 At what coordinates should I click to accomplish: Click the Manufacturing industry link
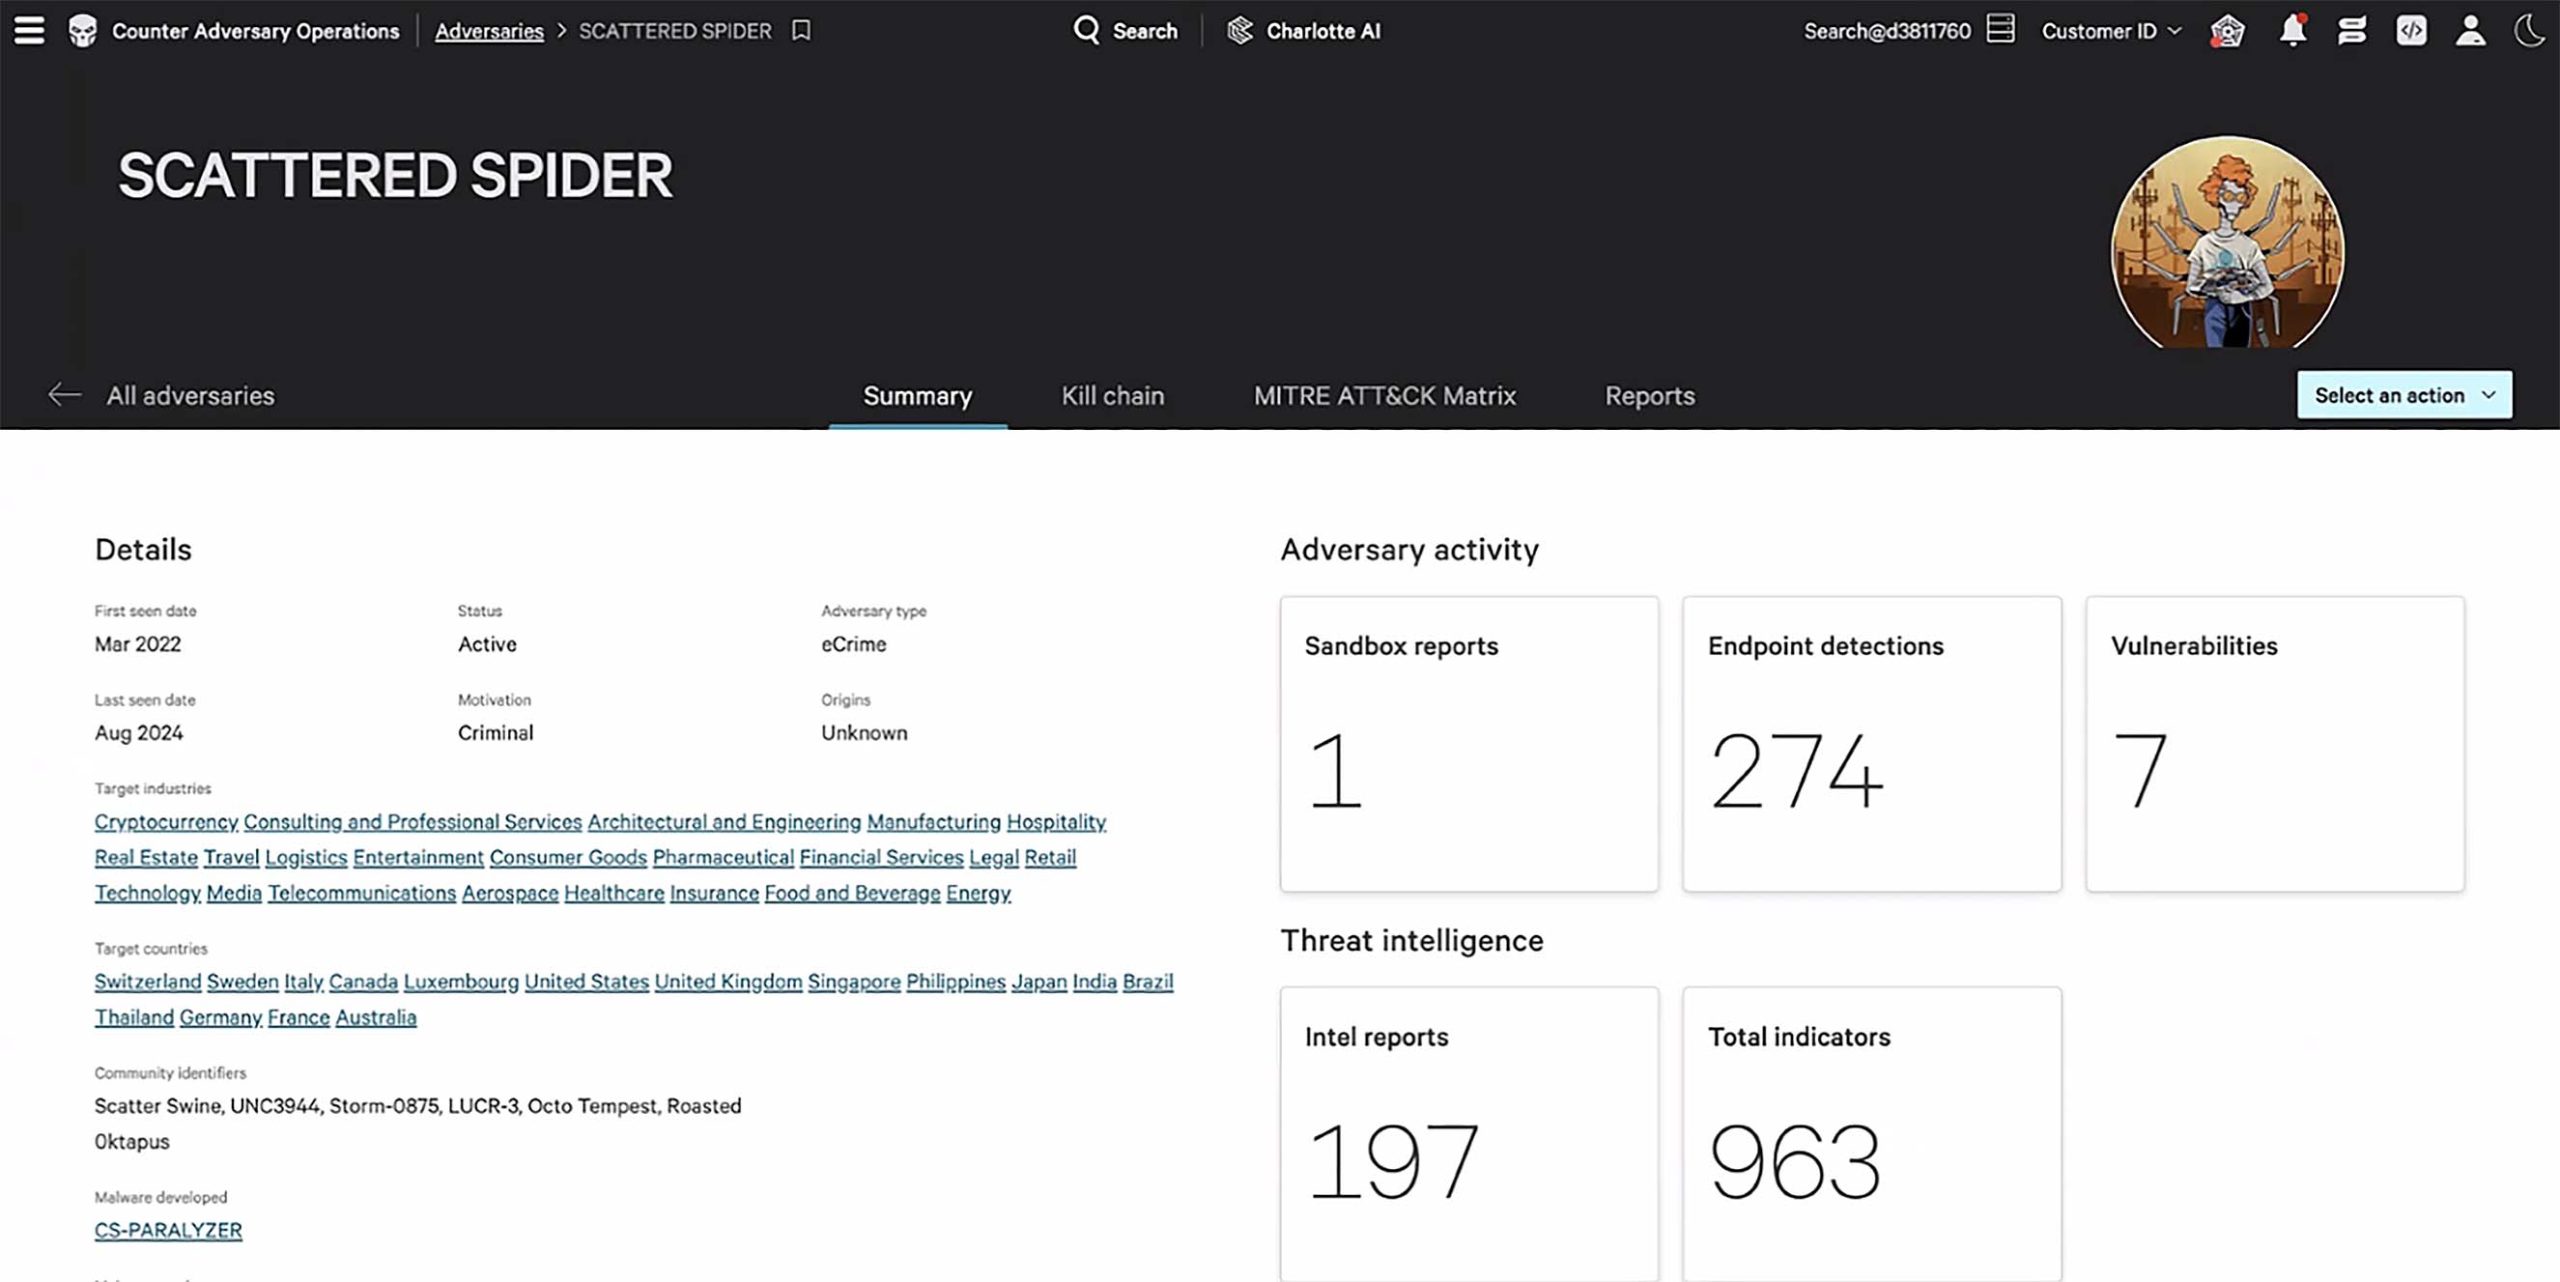coord(934,822)
